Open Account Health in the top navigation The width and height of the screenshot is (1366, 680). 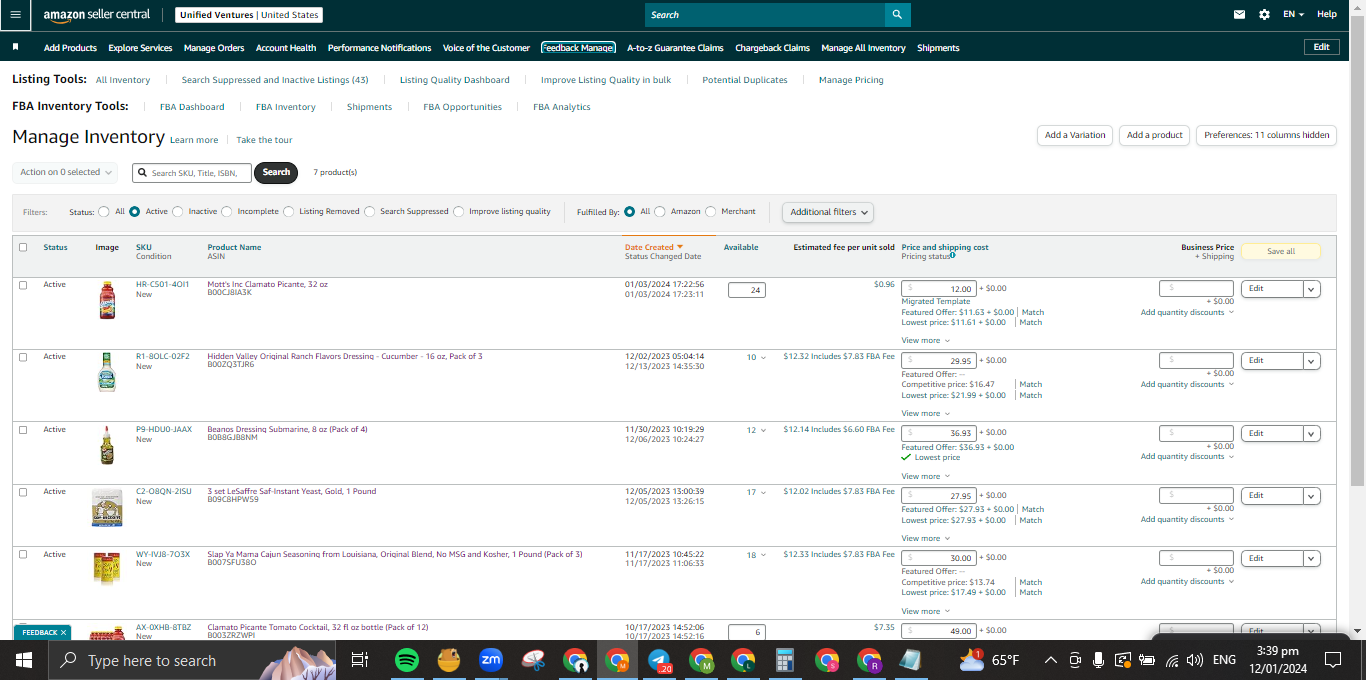point(286,48)
